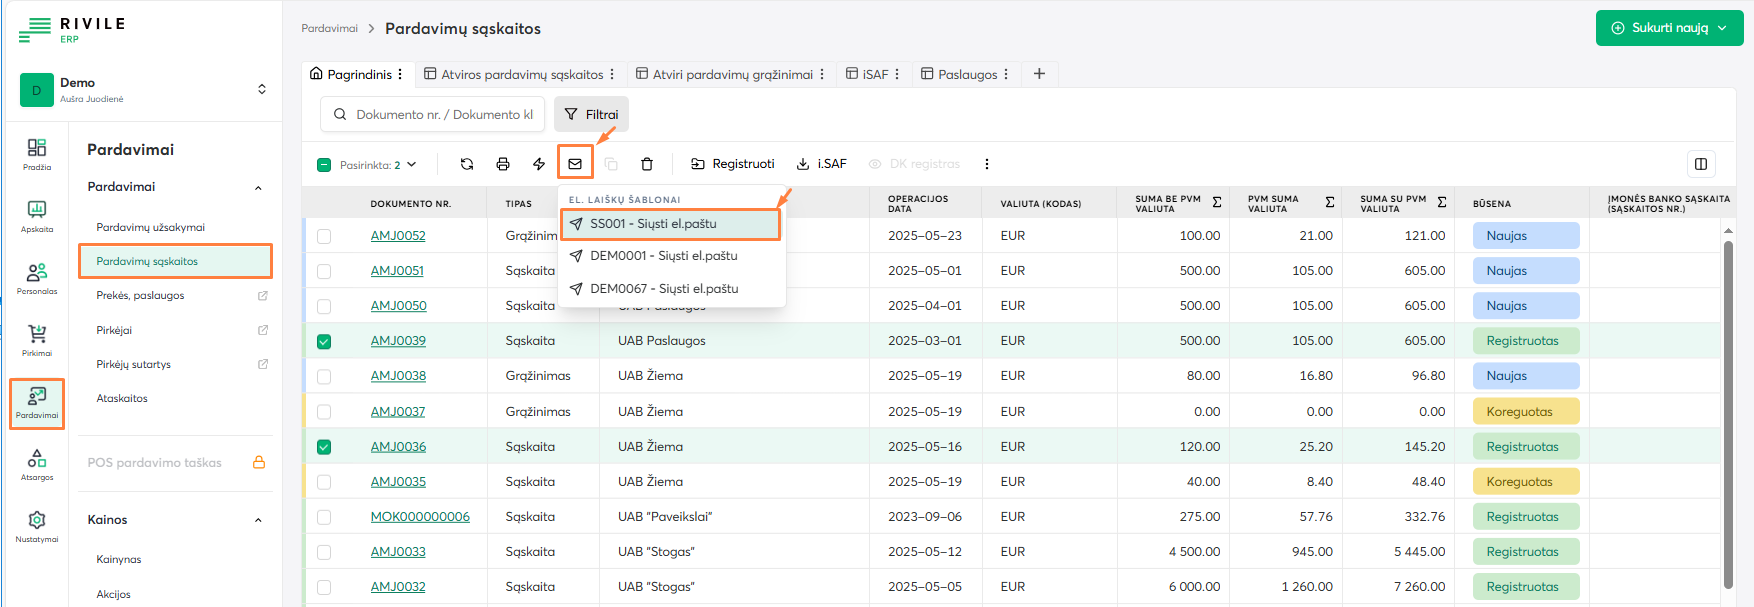1754x607 pixels.
Task: Open the AMJ0036 document link
Action: point(398,447)
